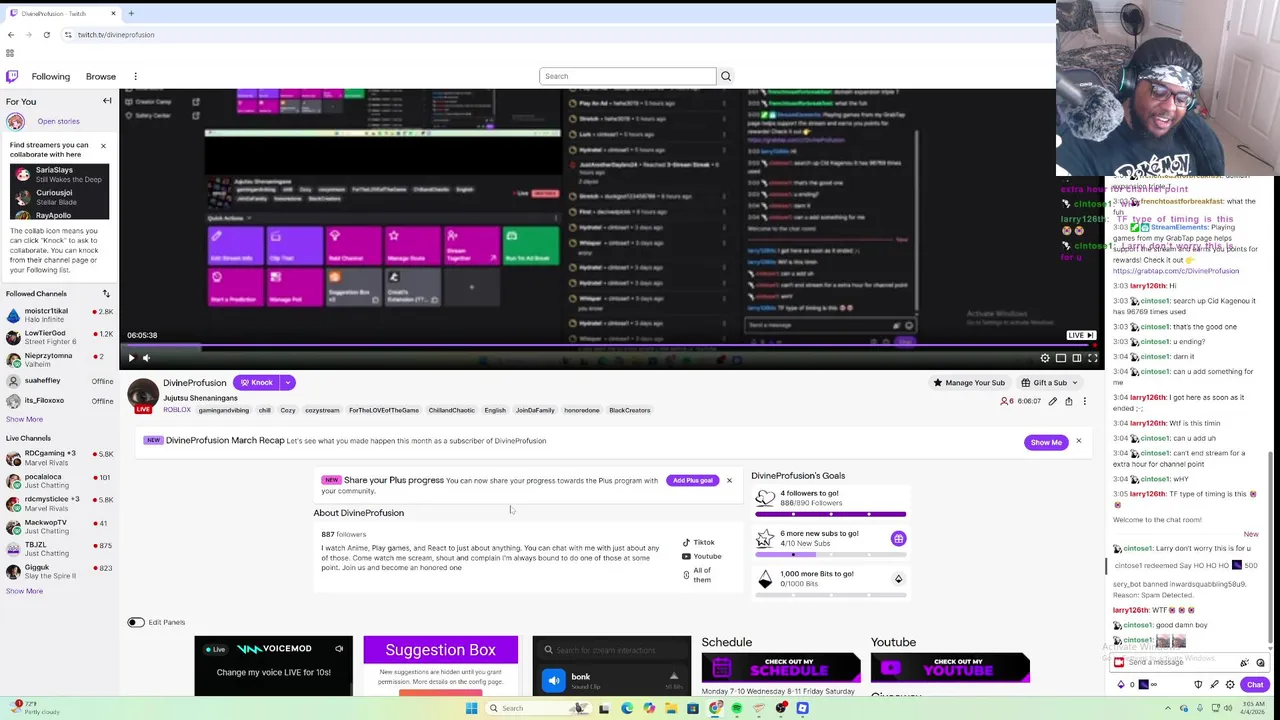Open the more options menu beside Browse
This screenshot has width=1280, height=720.
pos(135,76)
